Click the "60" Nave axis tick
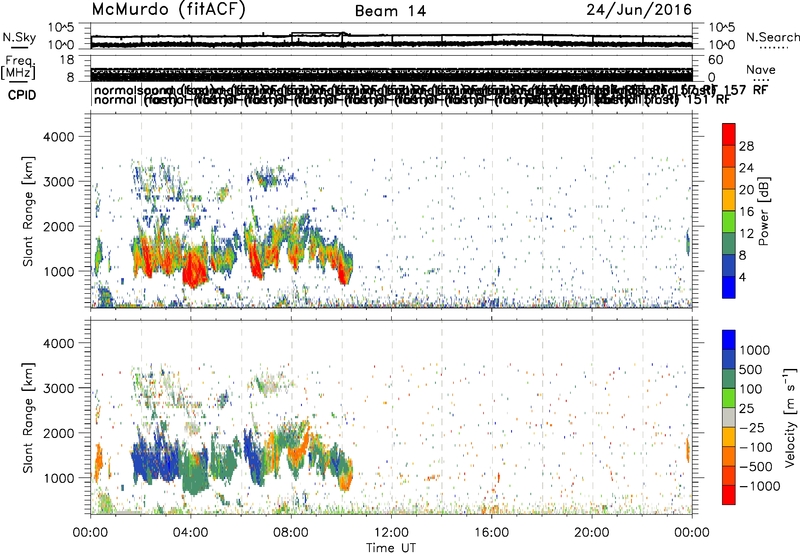The width and height of the screenshot is (800, 554). click(716, 60)
